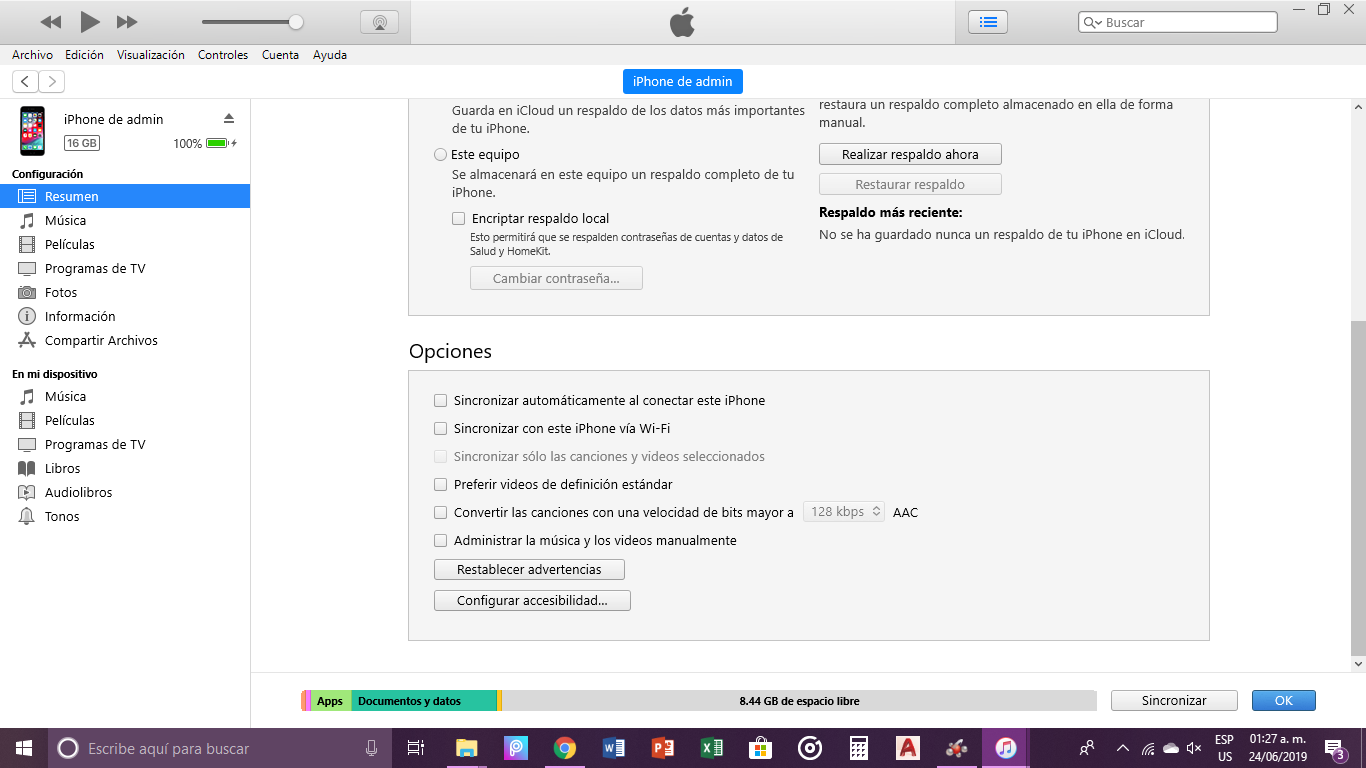Image resolution: width=1366 pixels, height=768 pixels.
Task: Go back with the left navigation arrow
Action: coord(25,82)
